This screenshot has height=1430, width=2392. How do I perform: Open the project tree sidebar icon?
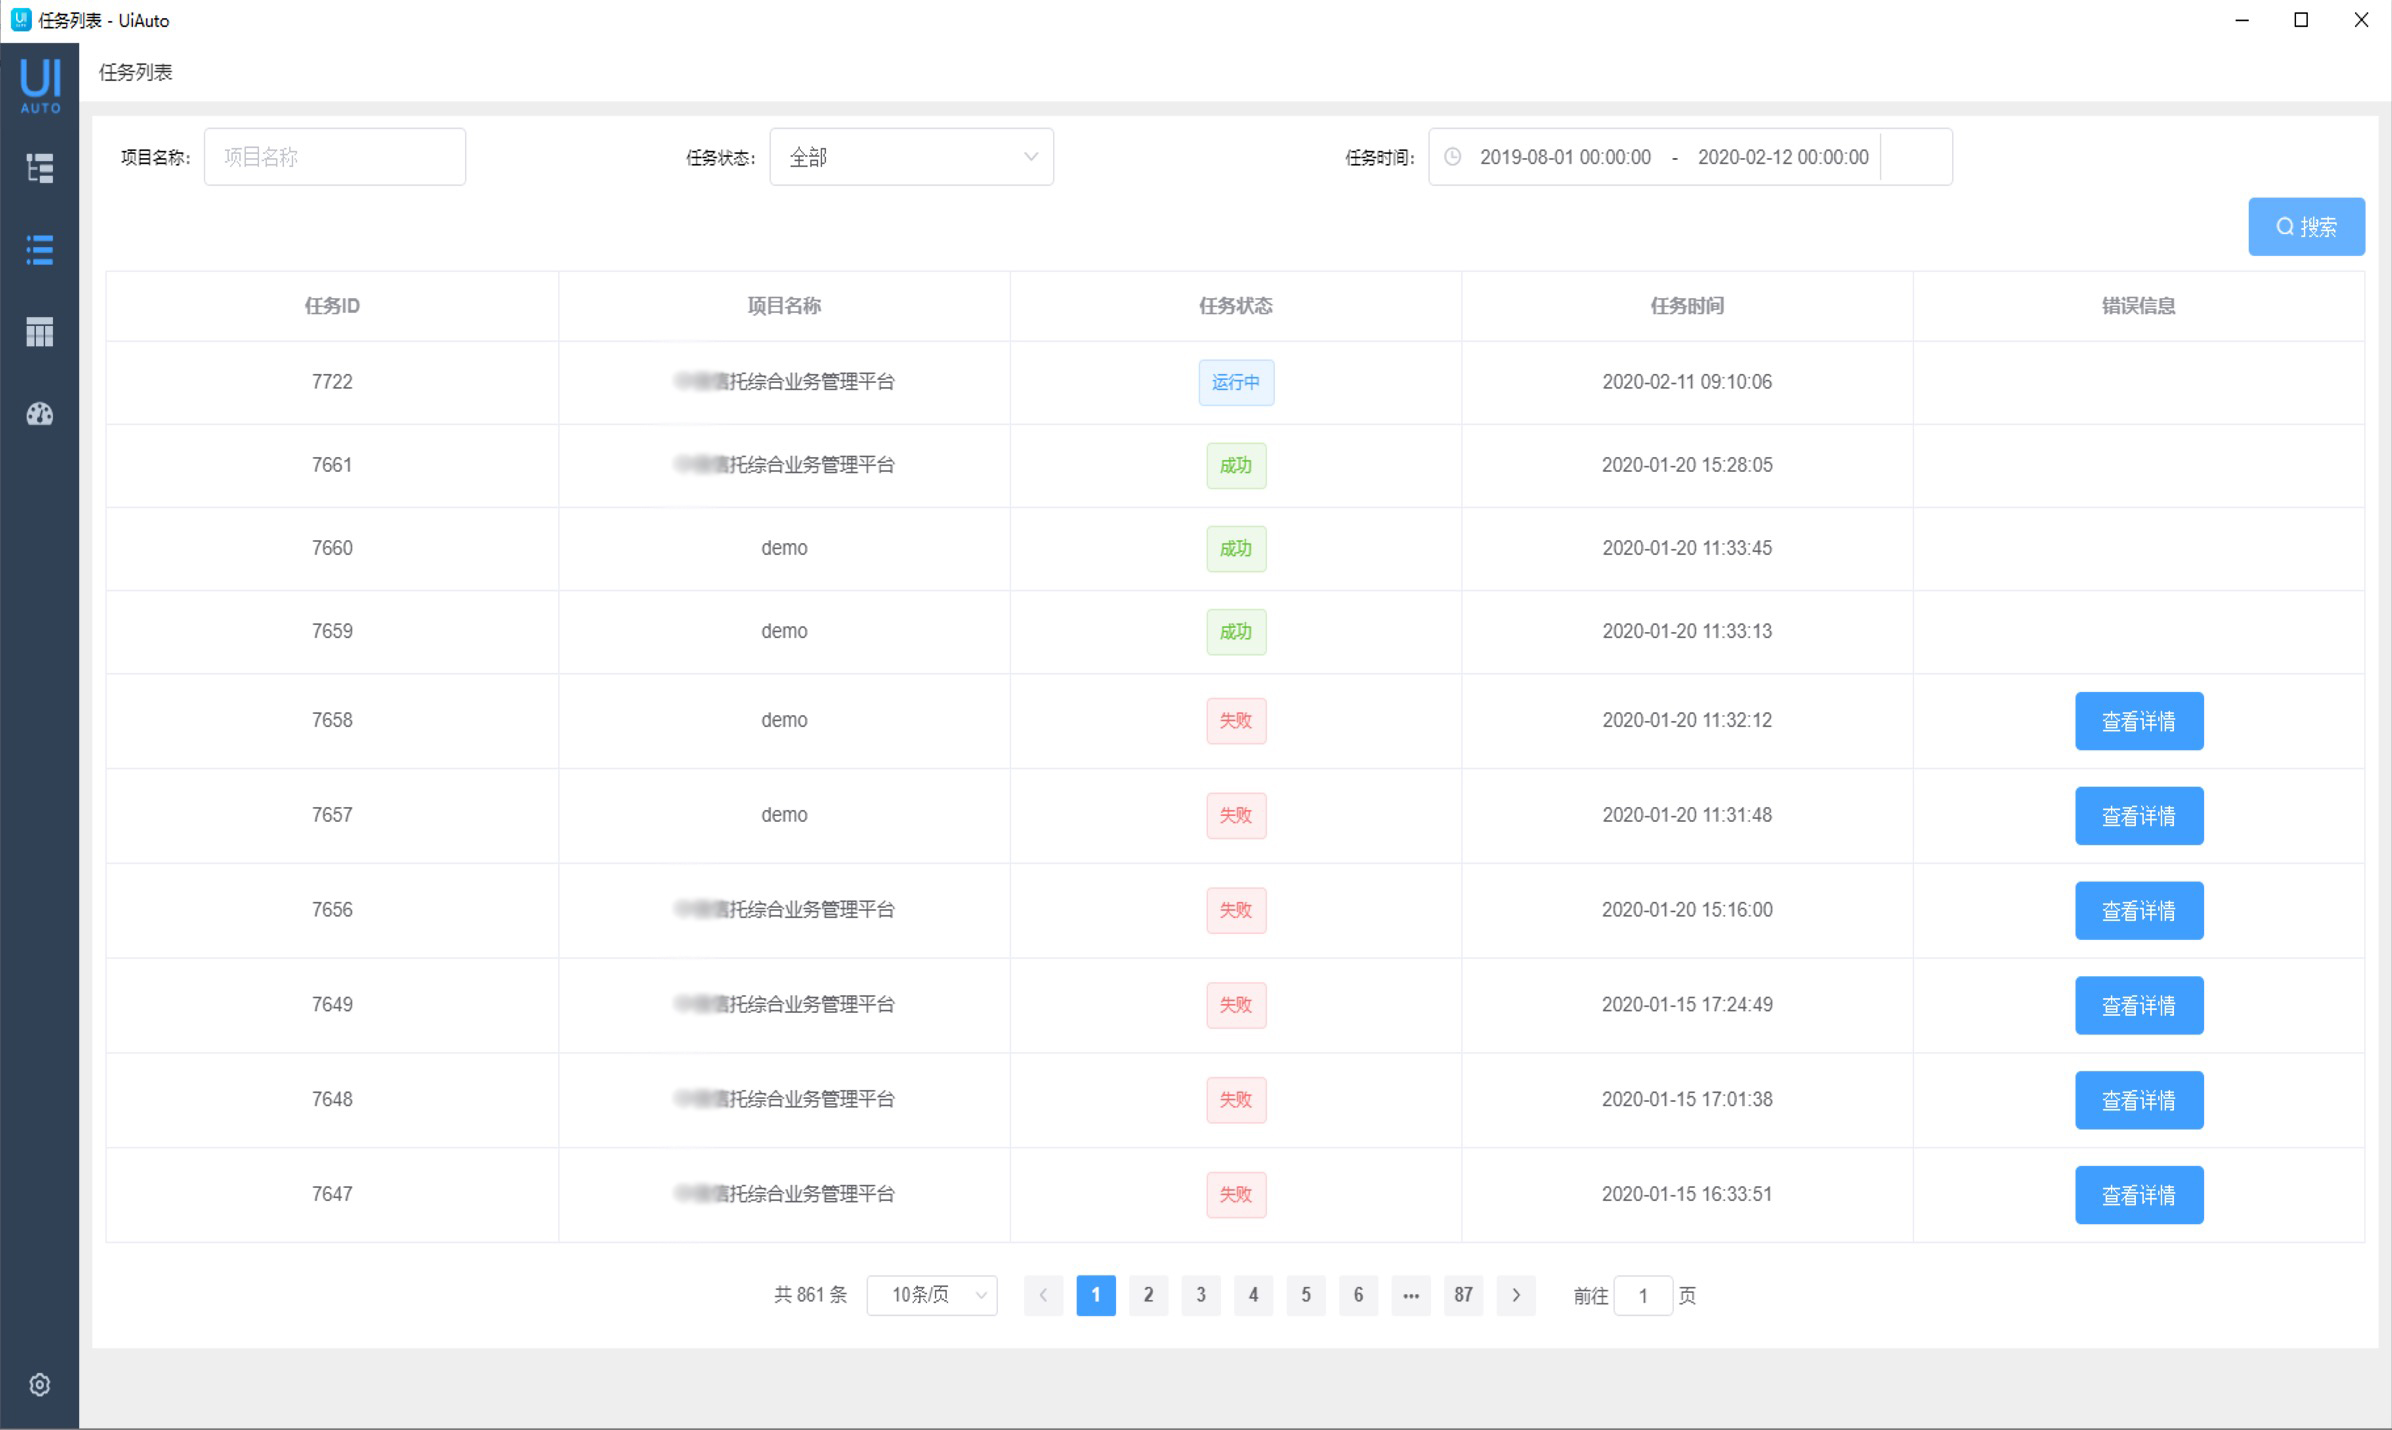pyautogui.click(x=39, y=168)
